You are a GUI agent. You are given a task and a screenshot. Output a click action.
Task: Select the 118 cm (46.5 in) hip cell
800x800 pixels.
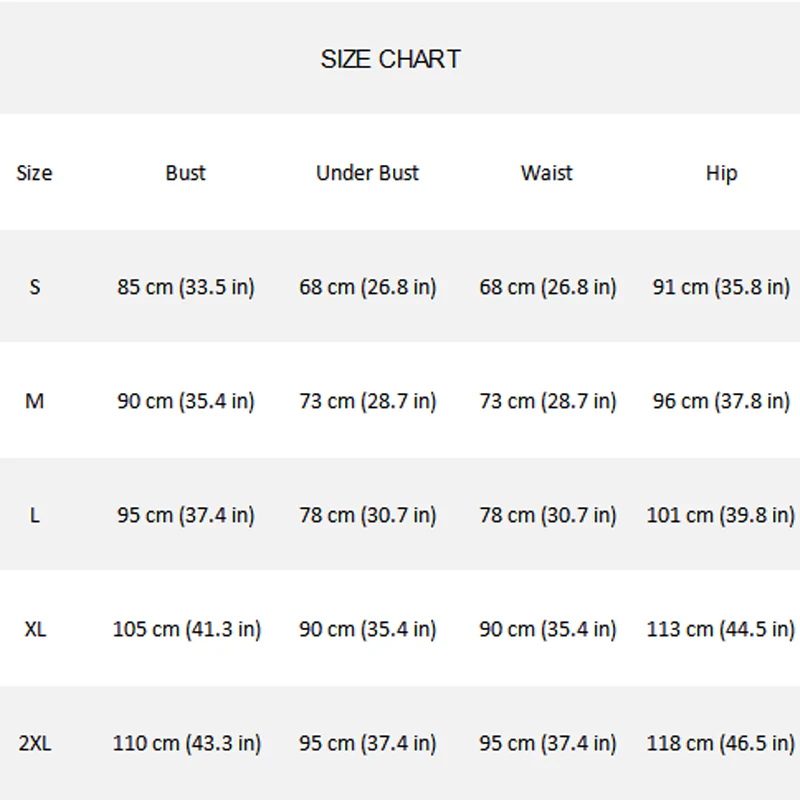tap(721, 744)
